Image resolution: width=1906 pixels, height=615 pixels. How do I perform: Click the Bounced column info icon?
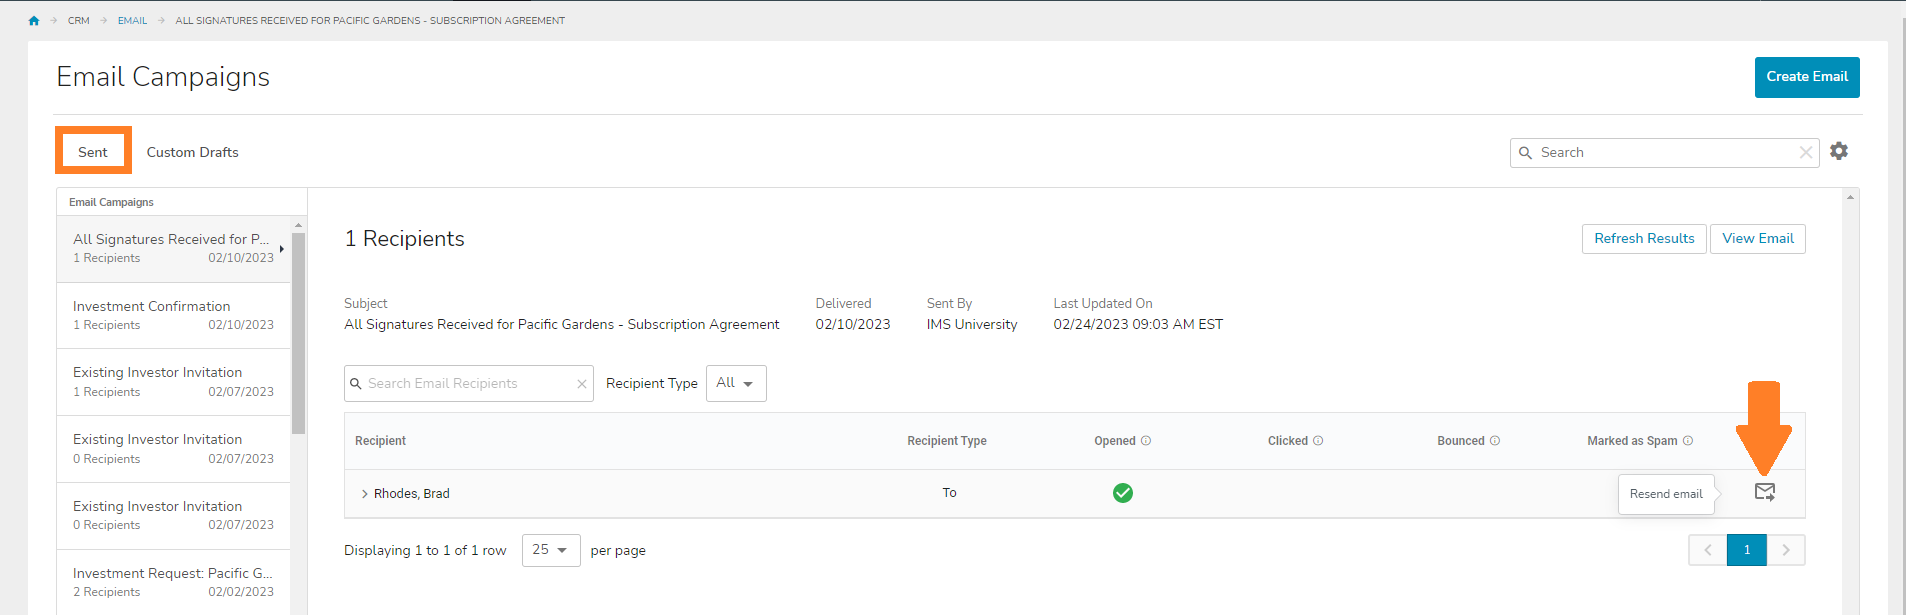tap(1495, 441)
